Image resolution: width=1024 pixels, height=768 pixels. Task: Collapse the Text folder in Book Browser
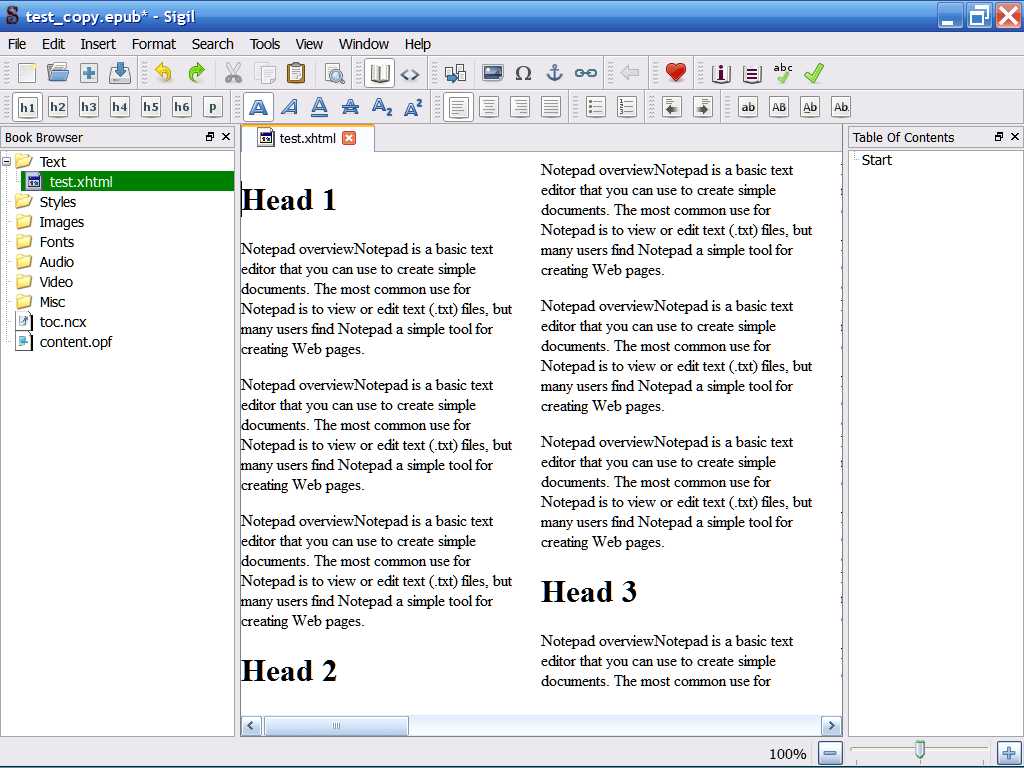(x=7, y=161)
